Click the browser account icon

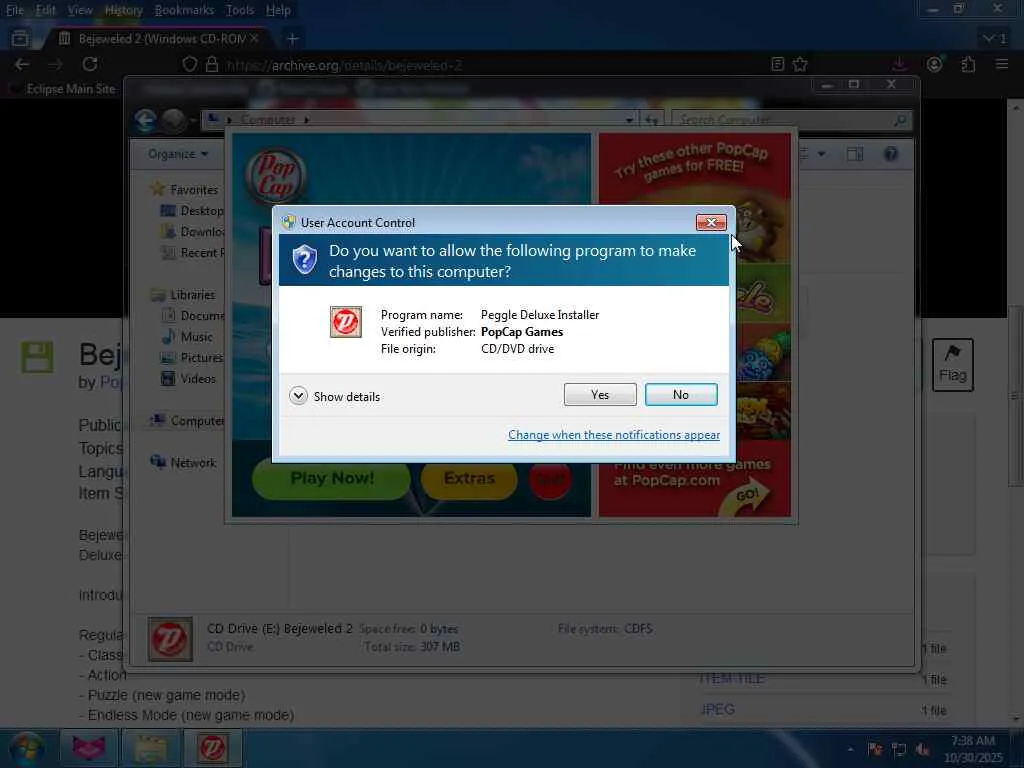[935, 64]
